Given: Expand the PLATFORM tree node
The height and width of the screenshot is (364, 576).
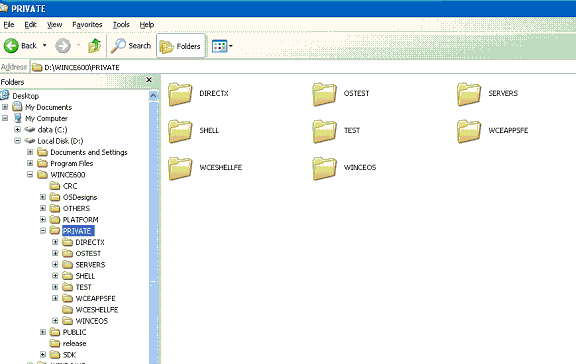Looking at the screenshot, I should click(x=43, y=219).
